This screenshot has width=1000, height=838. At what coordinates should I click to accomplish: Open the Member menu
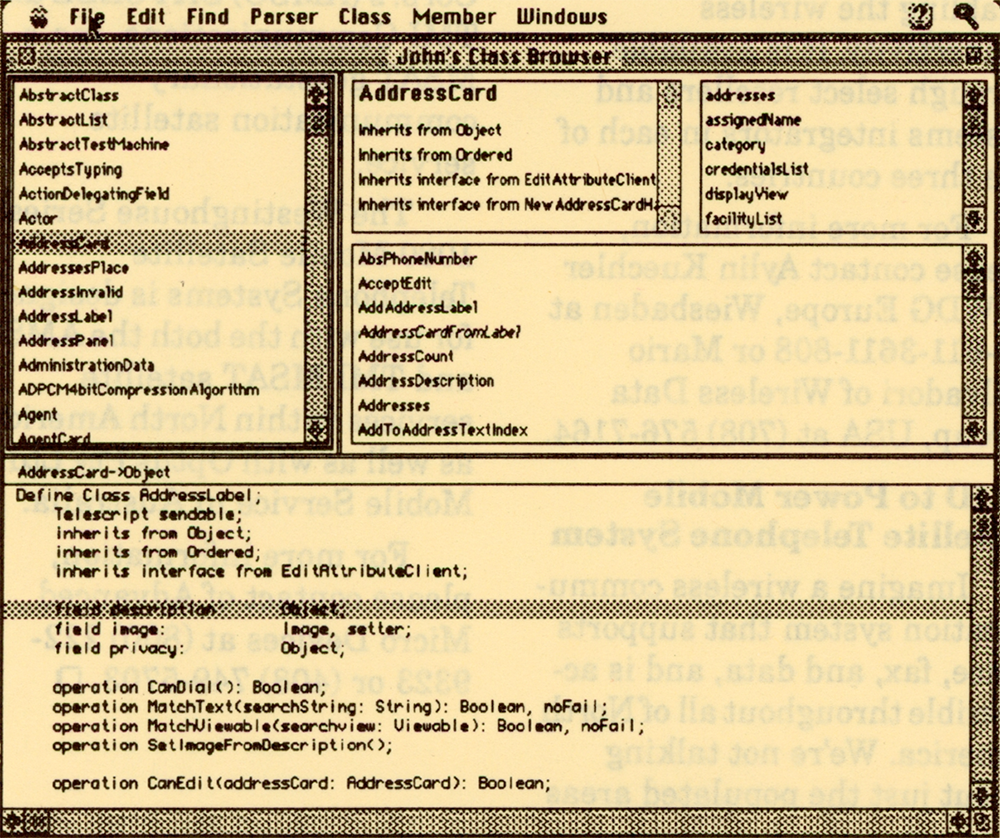(x=453, y=17)
